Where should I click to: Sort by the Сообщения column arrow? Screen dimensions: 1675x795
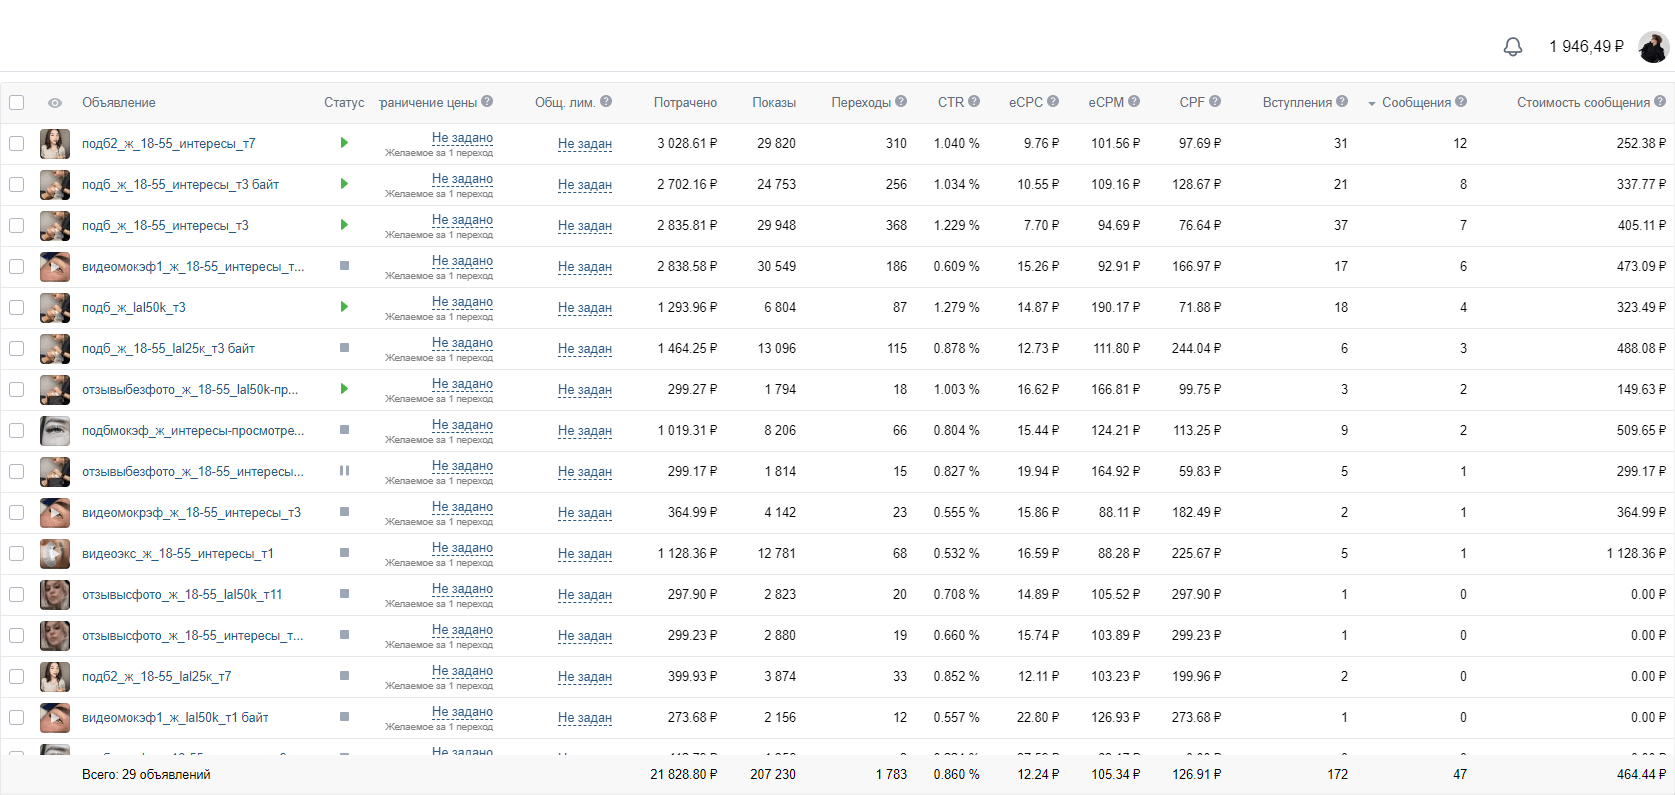pyautogui.click(x=1372, y=103)
